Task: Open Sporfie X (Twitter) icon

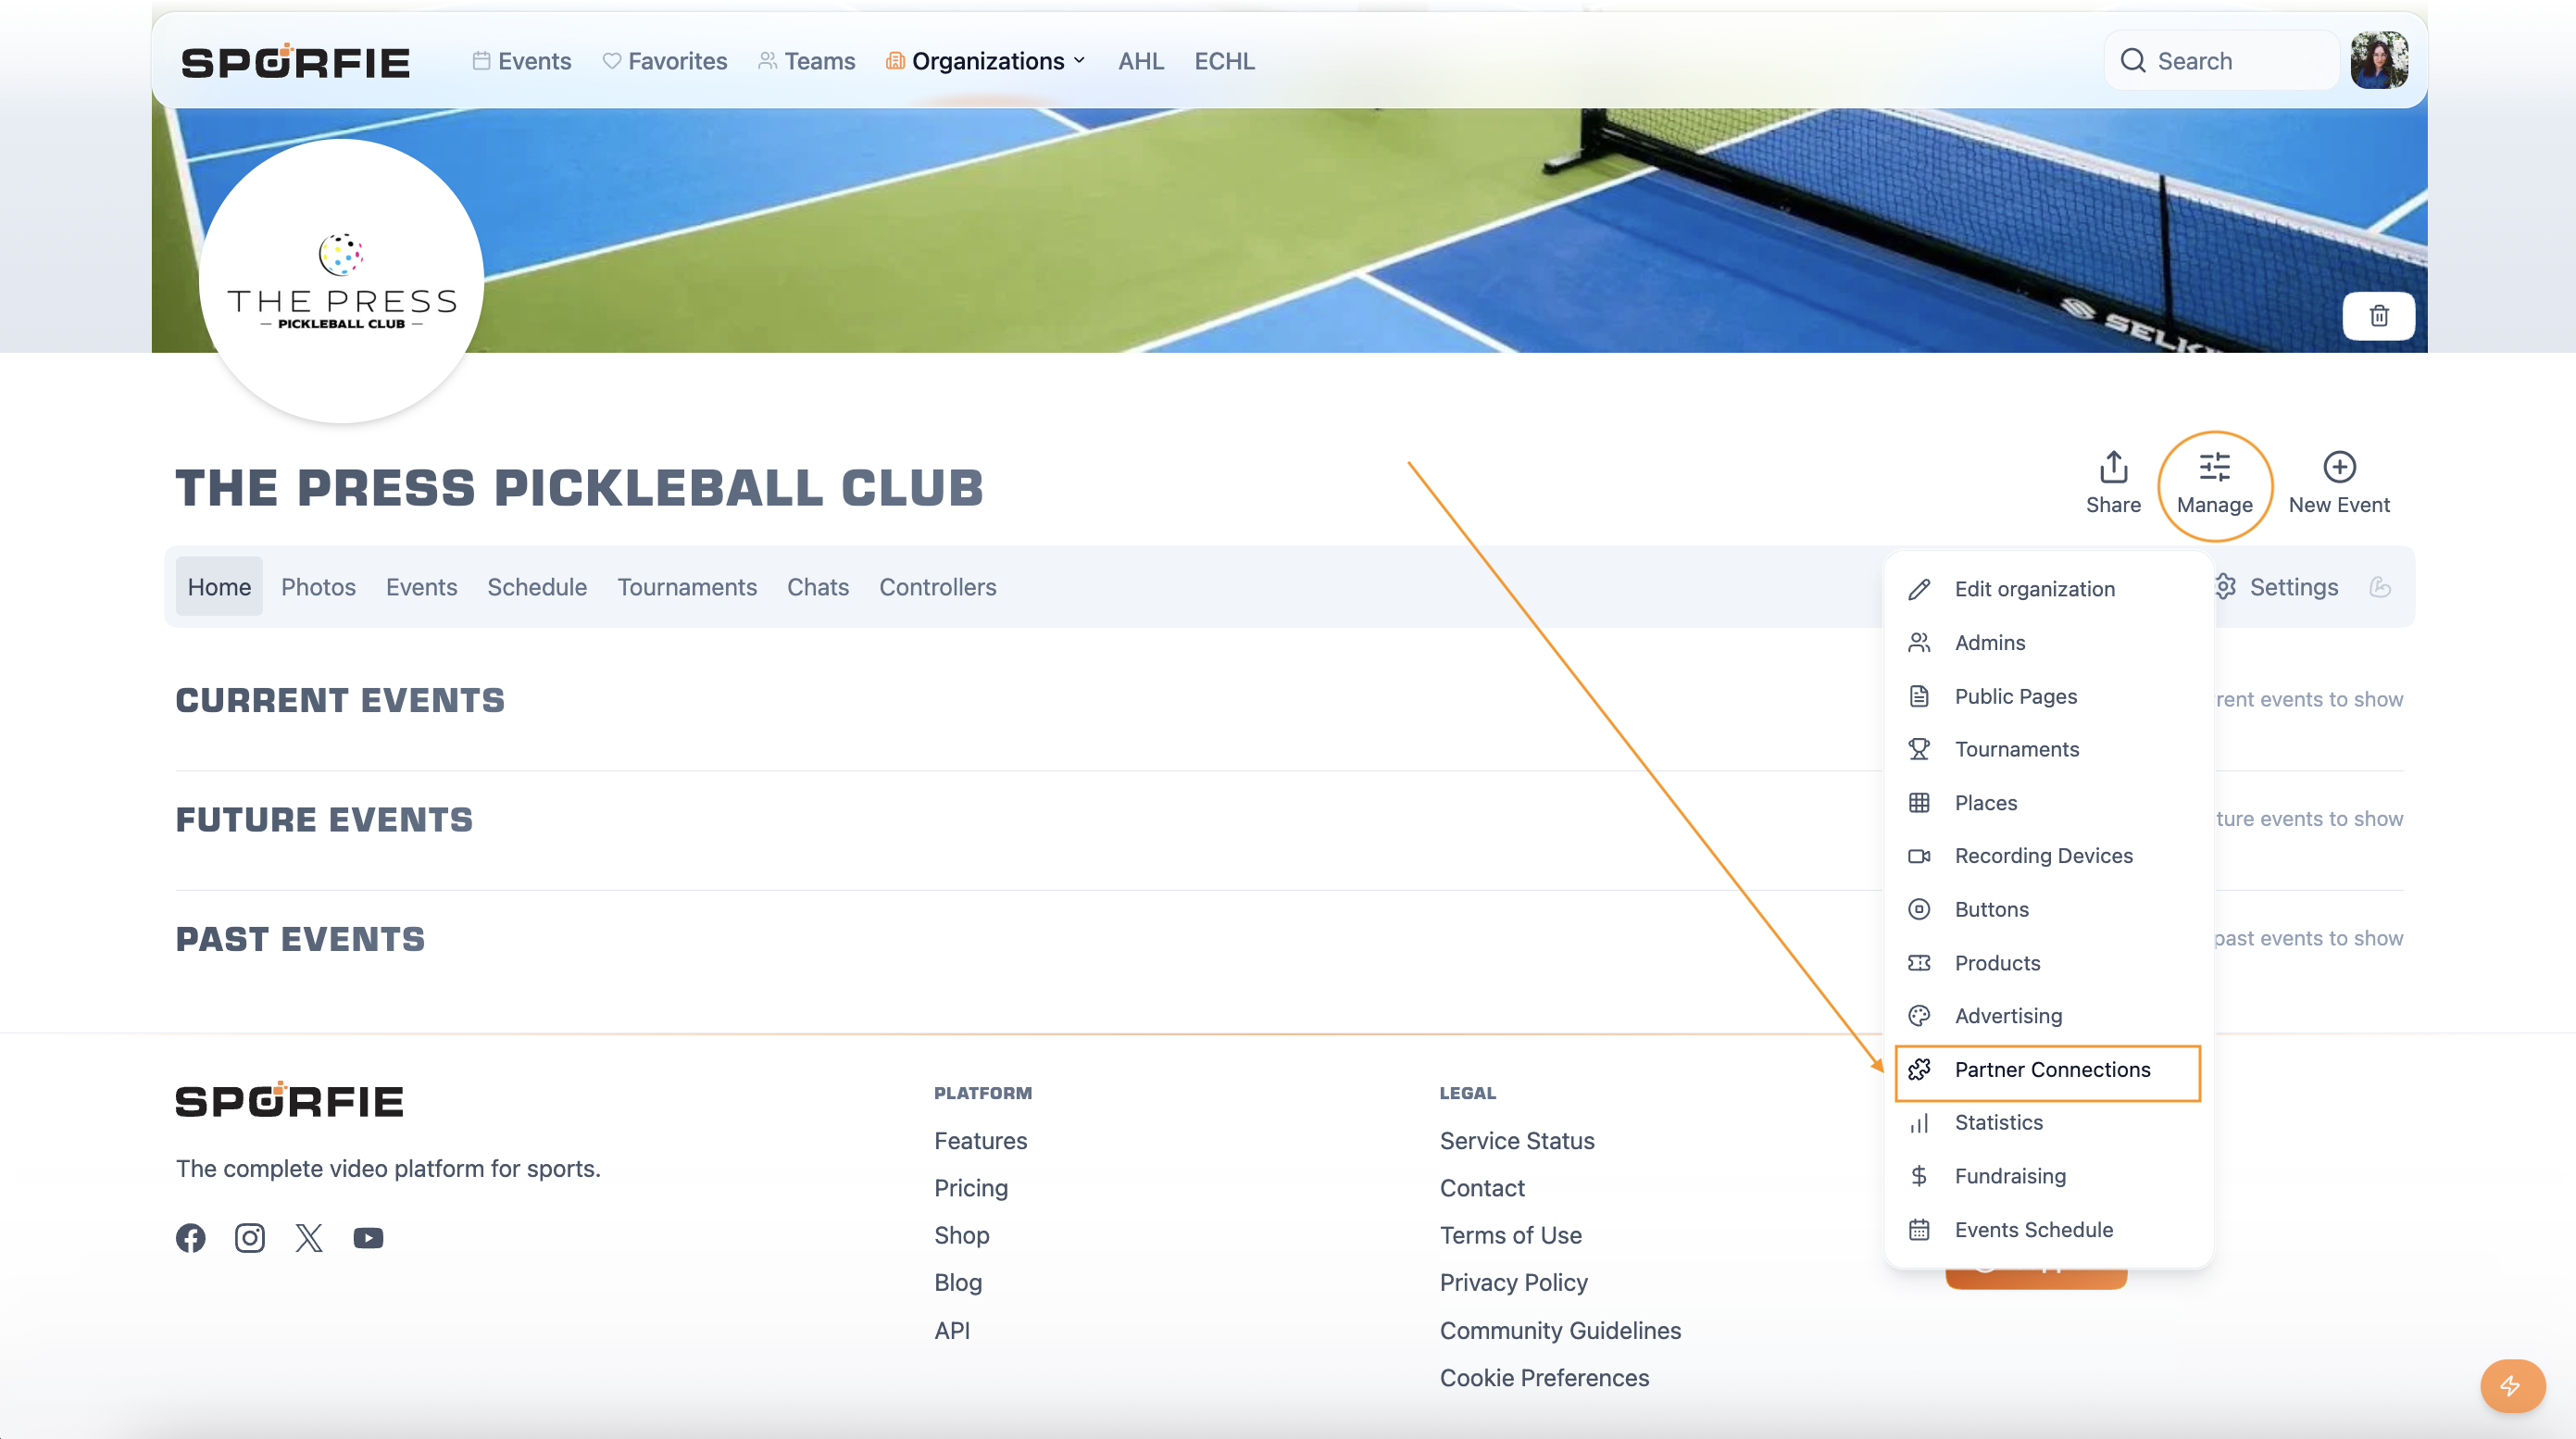Action: tap(309, 1238)
